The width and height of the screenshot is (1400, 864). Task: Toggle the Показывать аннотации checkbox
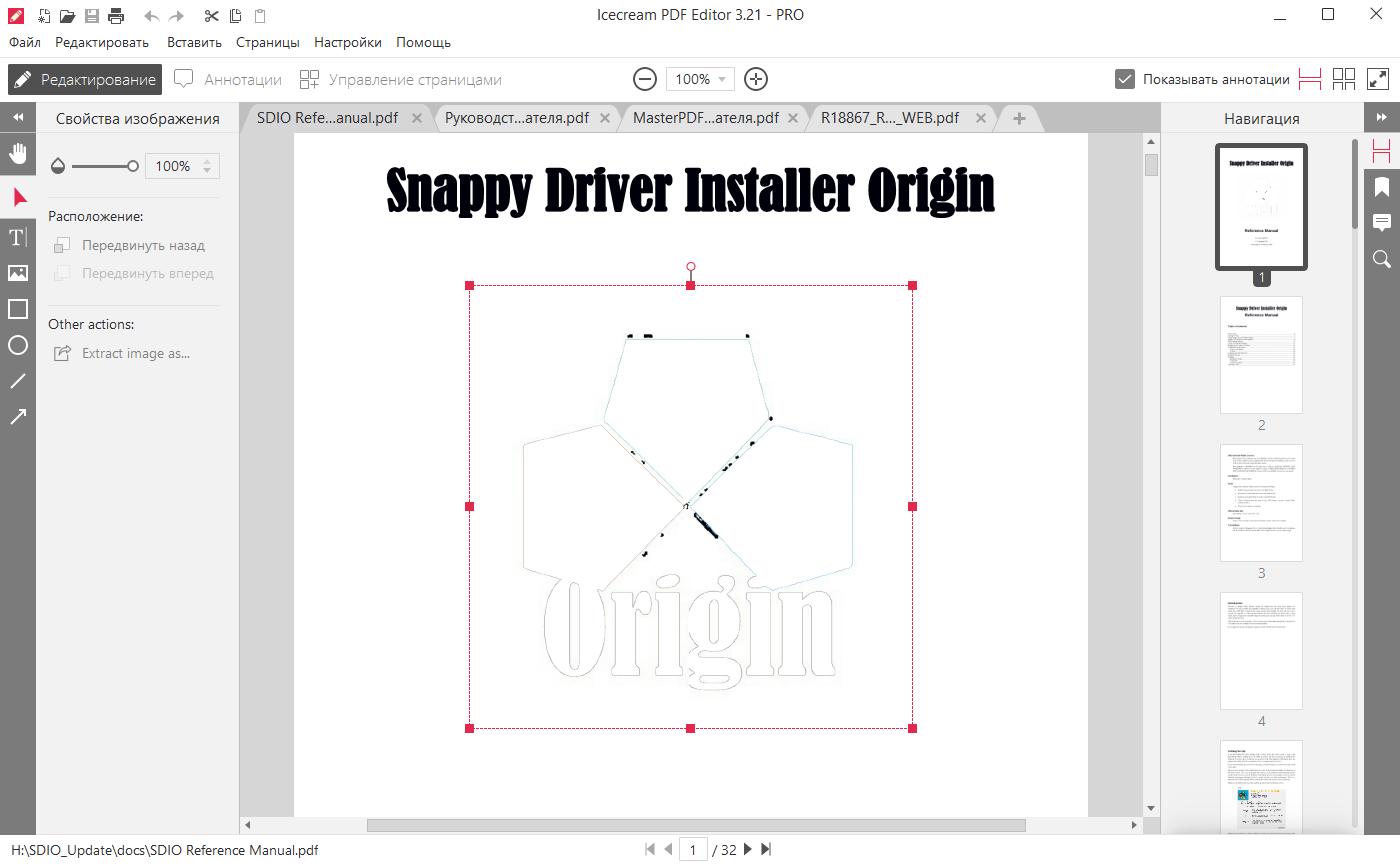click(x=1125, y=79)
